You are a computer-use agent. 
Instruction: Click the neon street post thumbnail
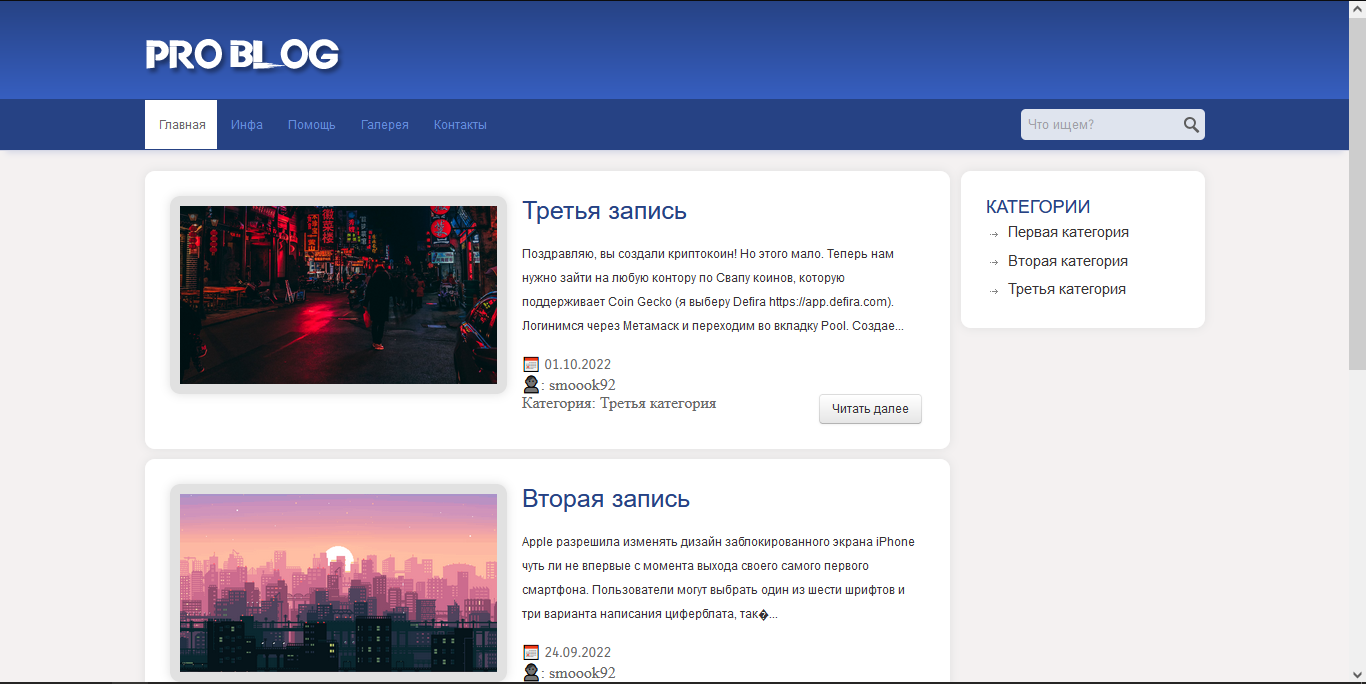click(x=338, y=295)
